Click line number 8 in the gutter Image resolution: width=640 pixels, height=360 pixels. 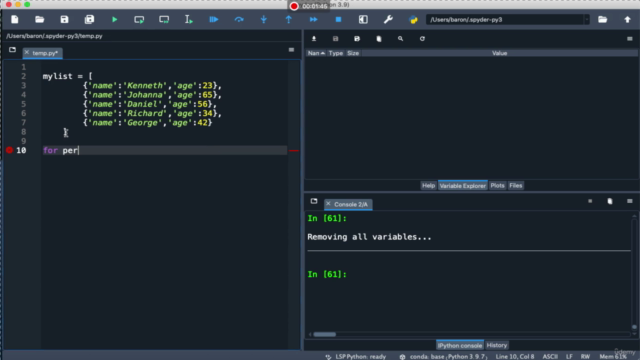tap(23, 132)
